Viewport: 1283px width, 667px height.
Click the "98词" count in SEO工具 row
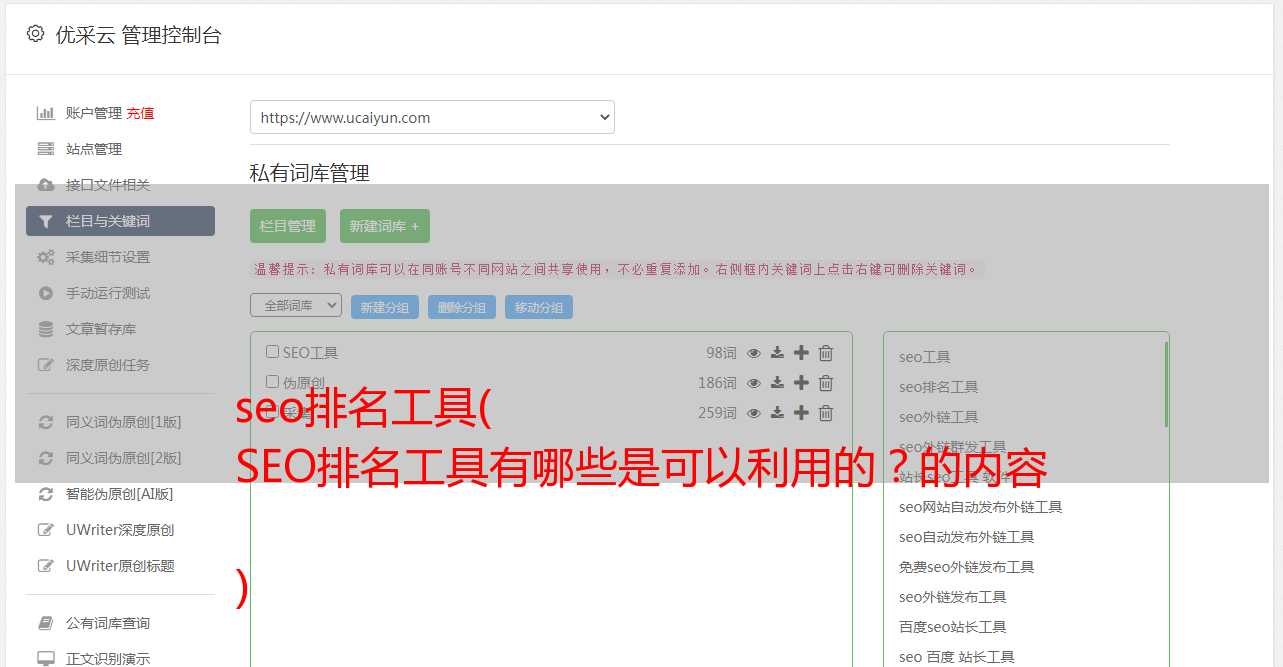721,353
